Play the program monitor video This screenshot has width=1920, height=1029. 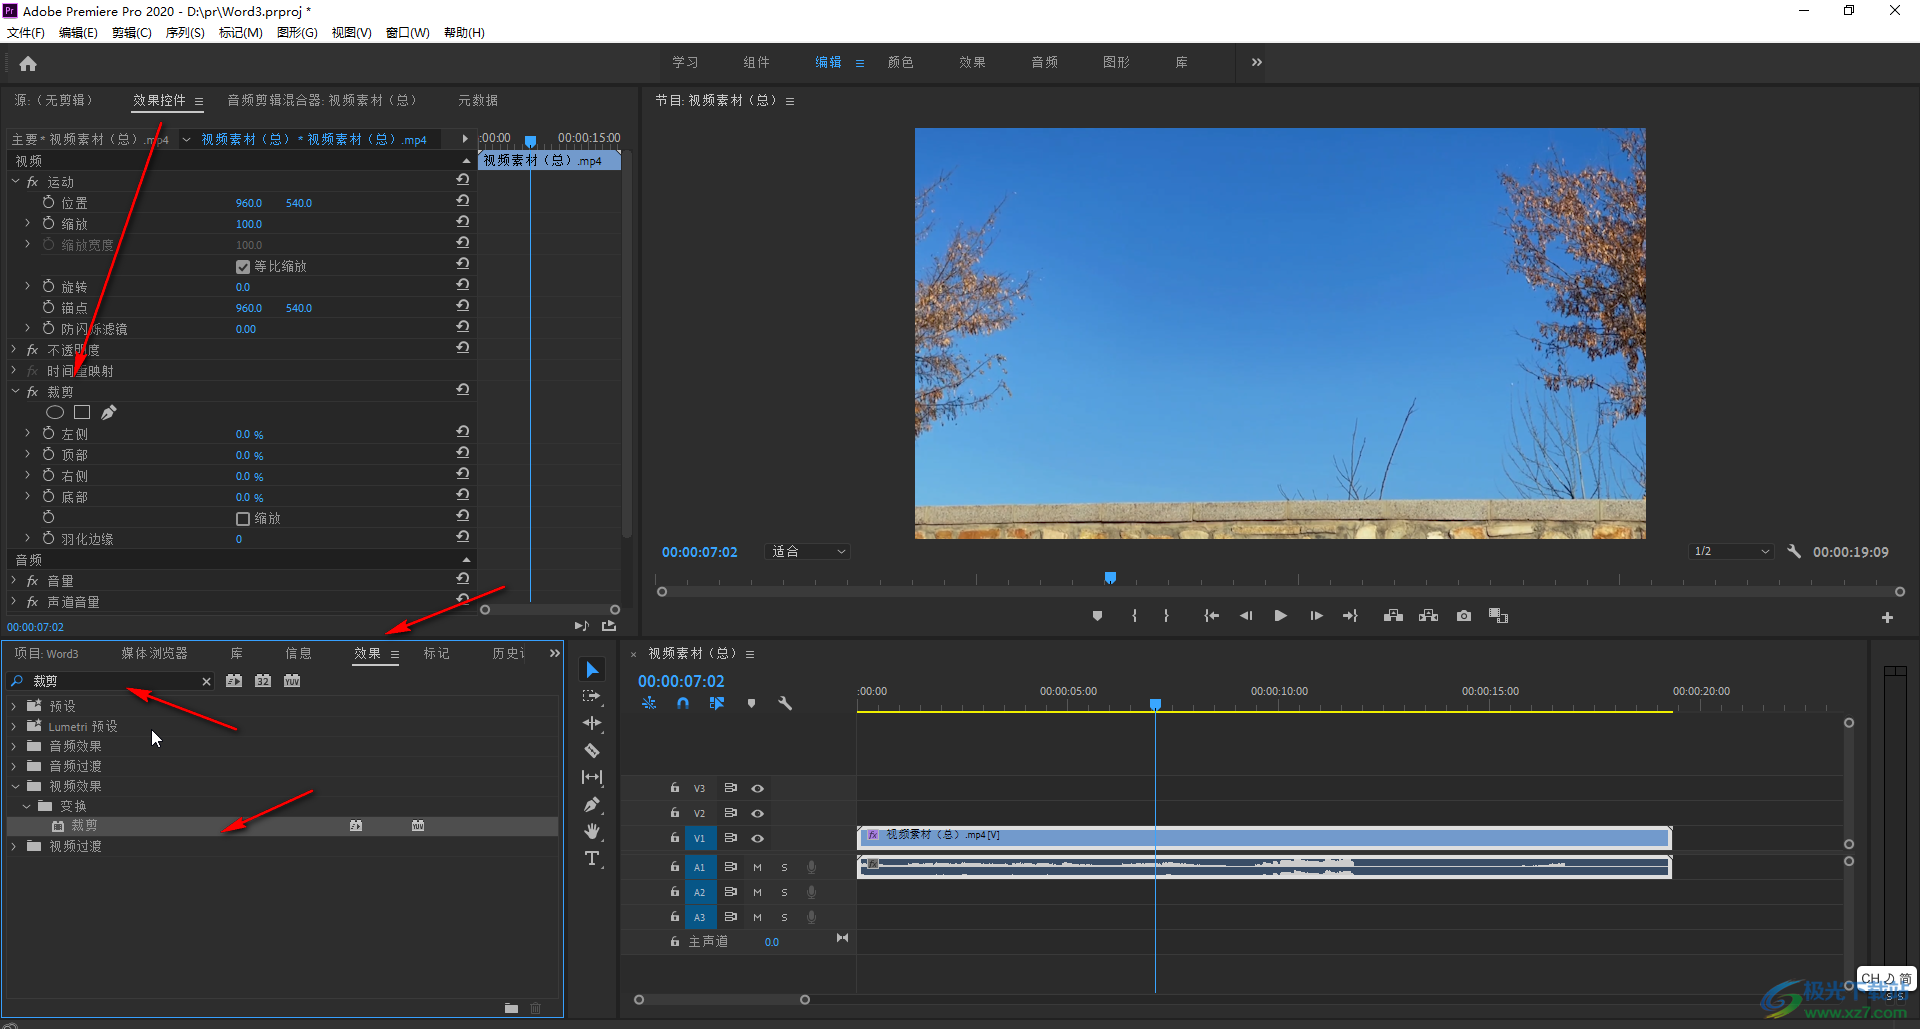(1280, 616)
